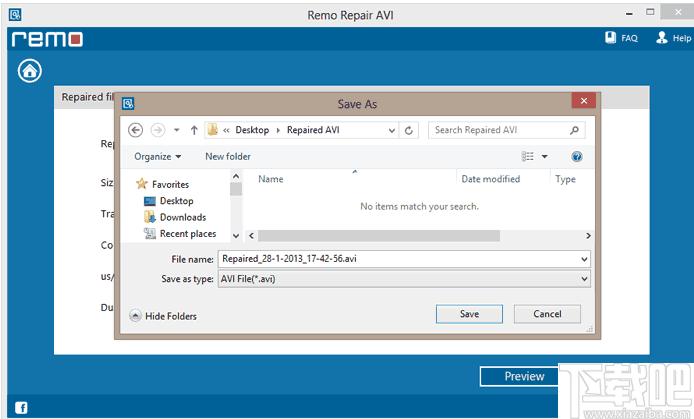Expand the File name history dropdown
The image size is (694, 419).
[584, 259]
